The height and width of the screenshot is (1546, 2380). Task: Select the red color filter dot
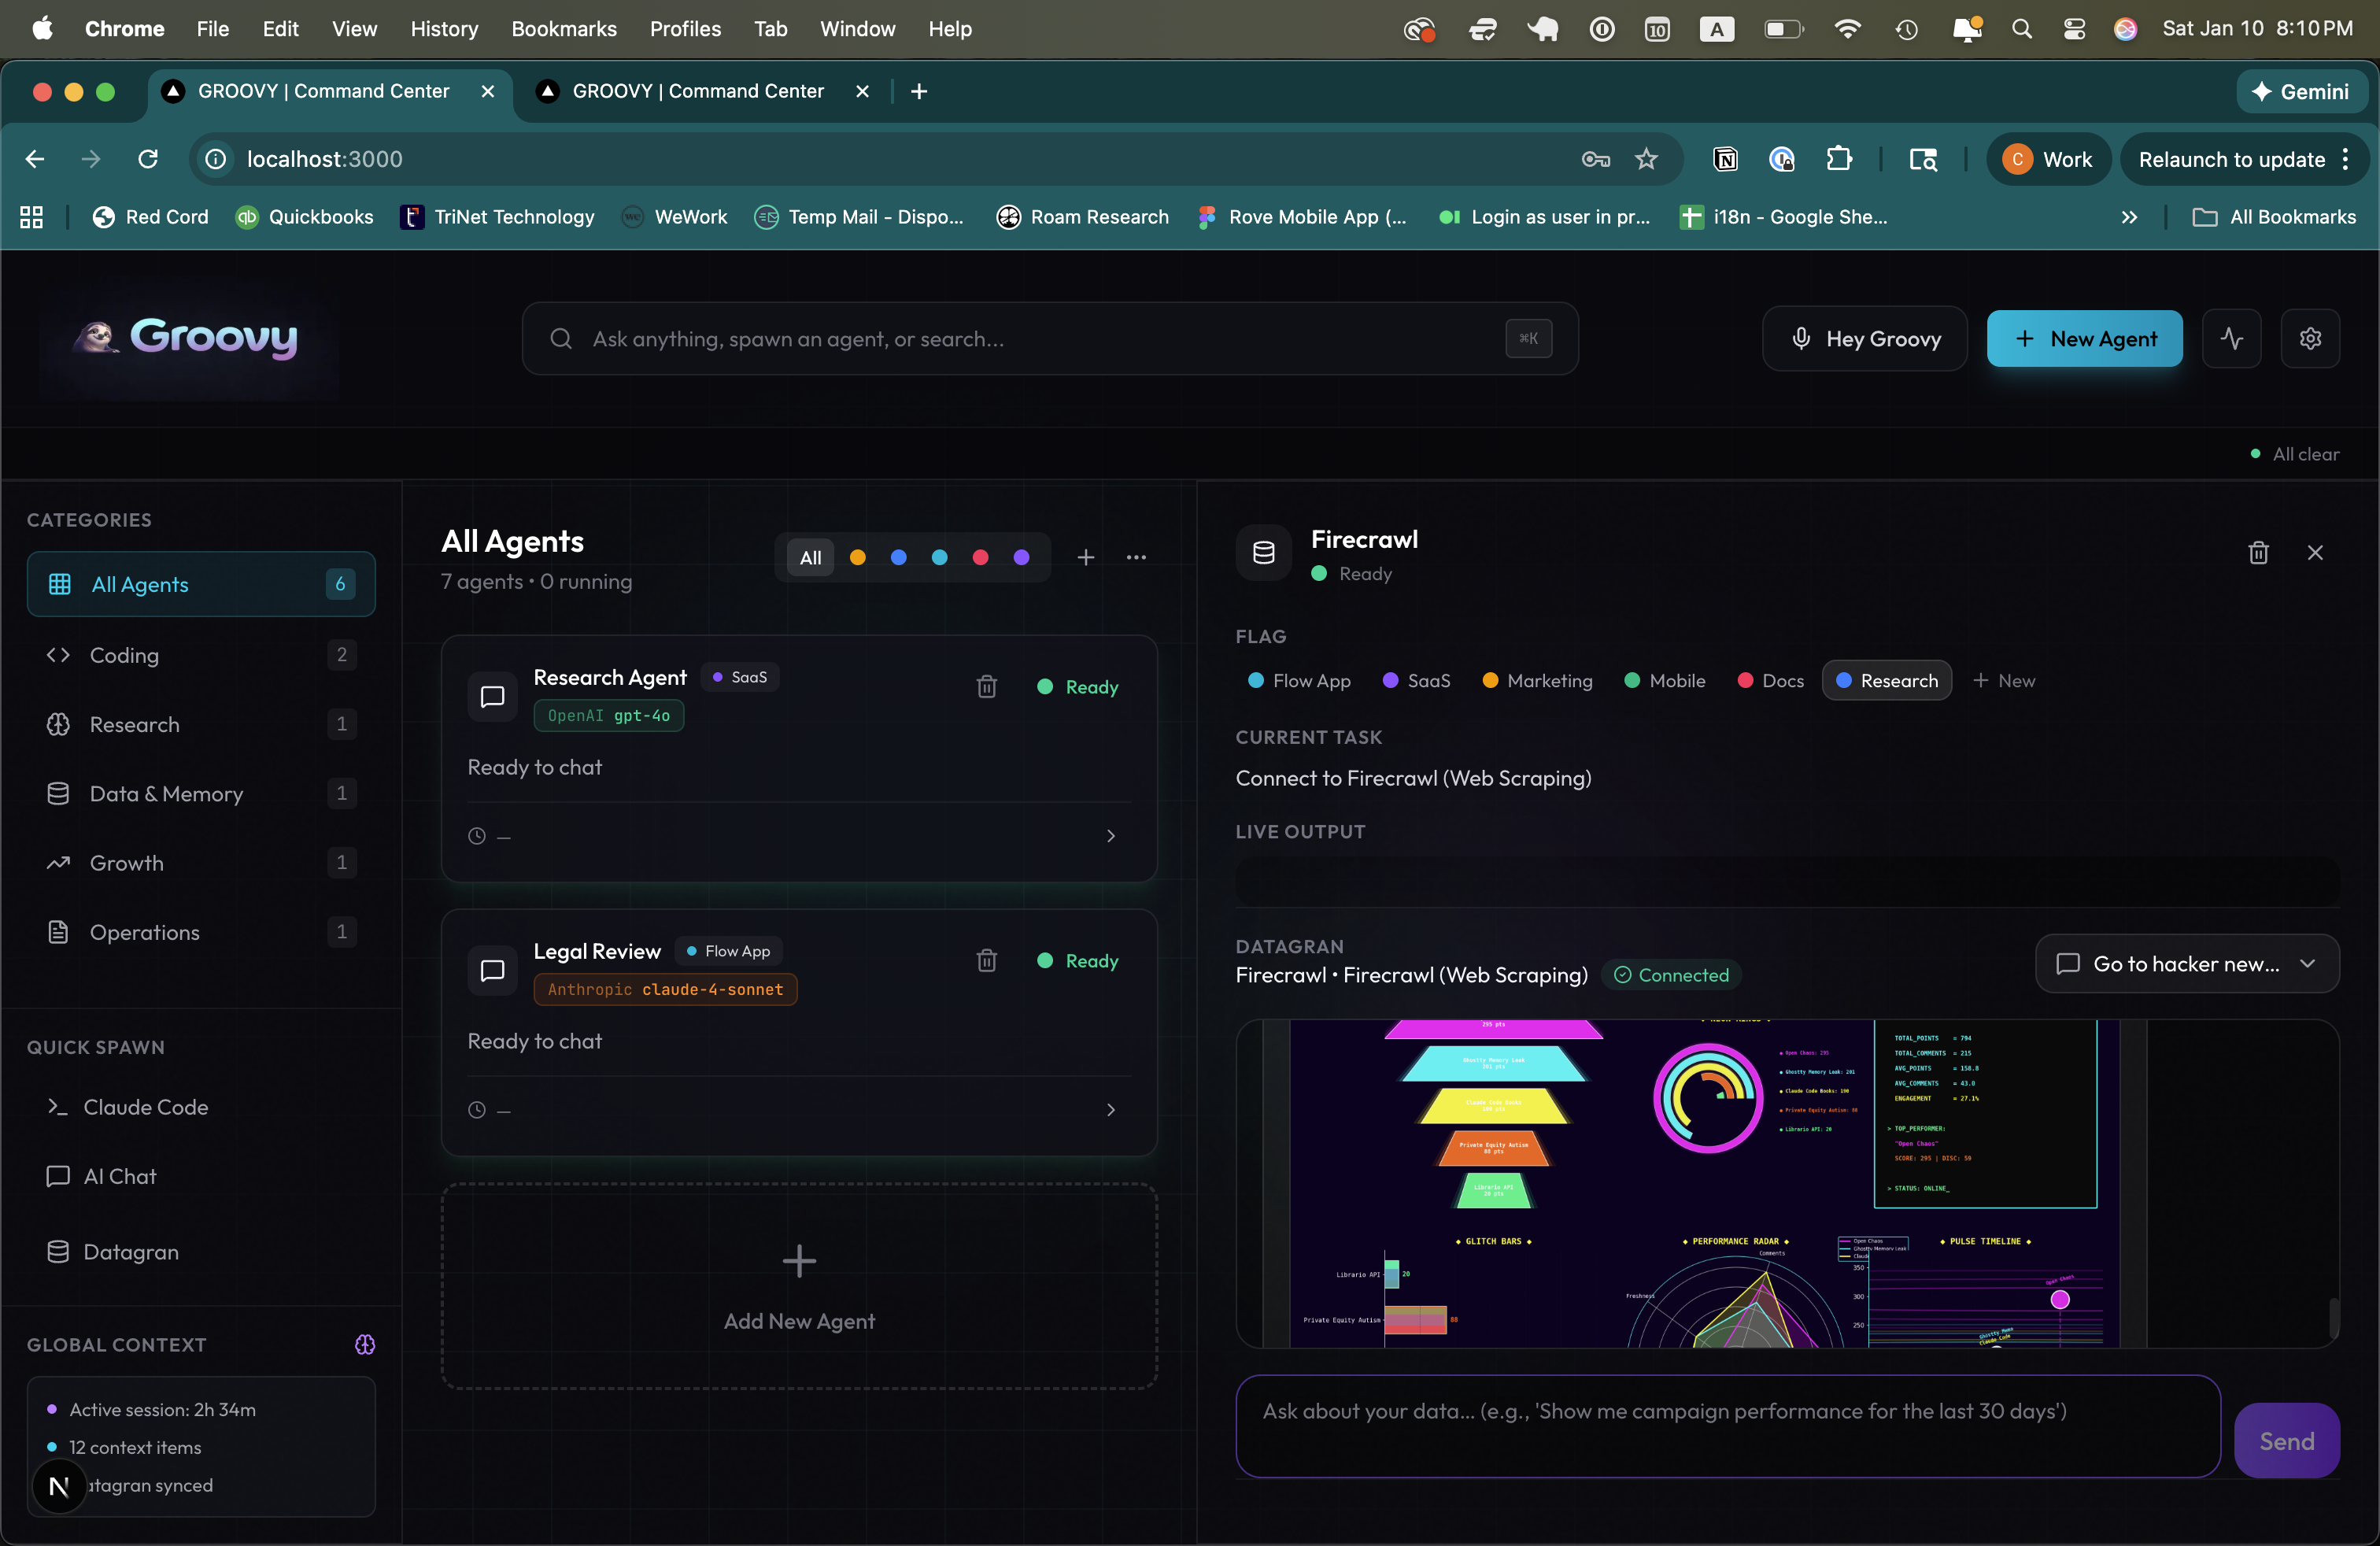pyautogui.click(x=980, y=557)
